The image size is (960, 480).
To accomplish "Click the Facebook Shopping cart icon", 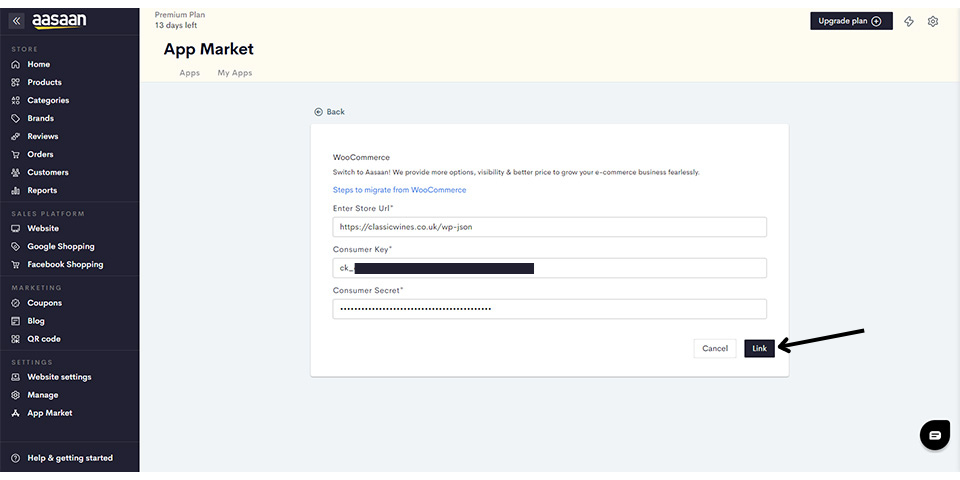I will (x=16, y=264).
